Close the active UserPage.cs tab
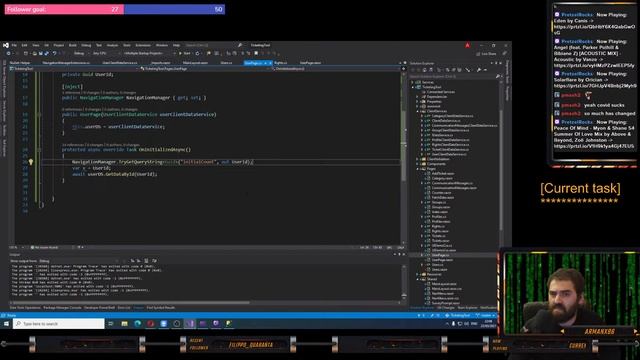This screenshot has height=360, width=640. pyautogui.click(x=270, y=63)
